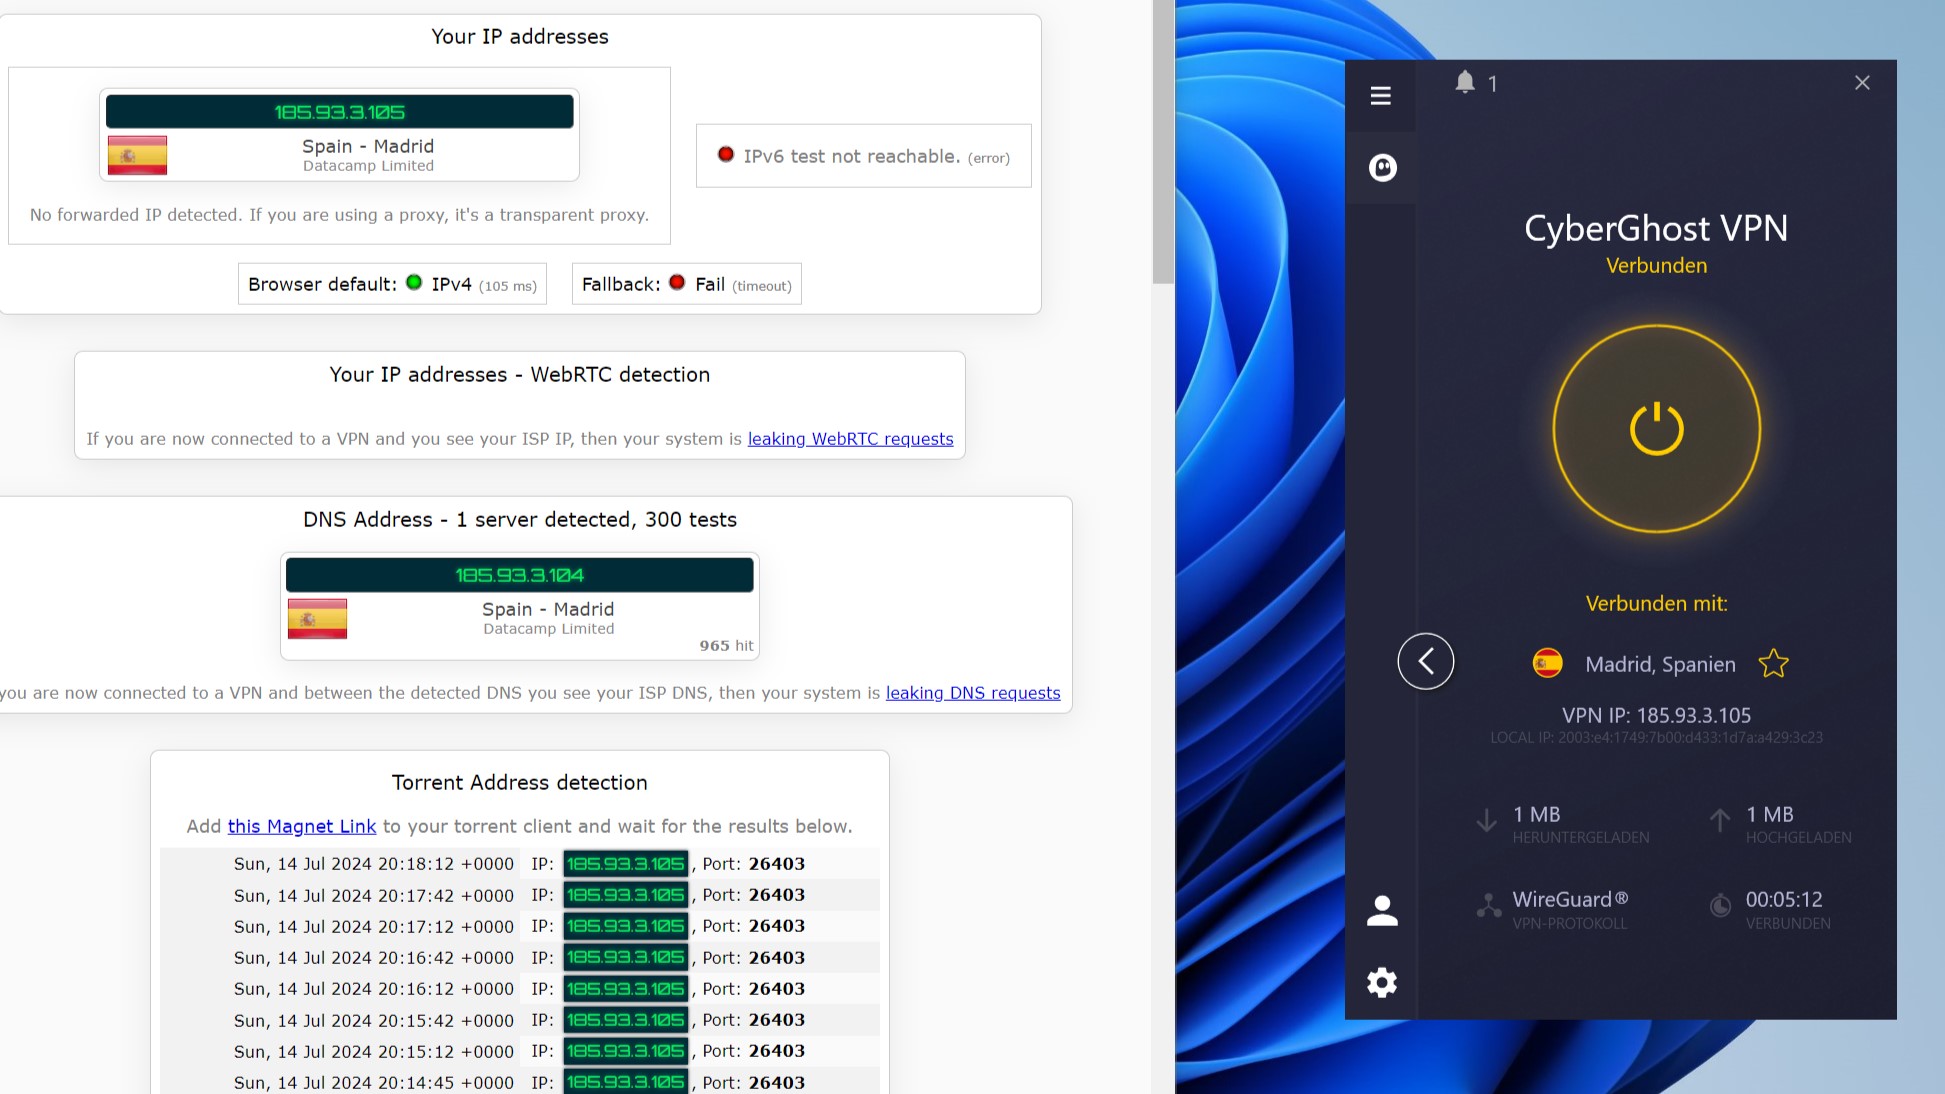Click the 965 hit counter
The width and height of the screenshot is (1945, 1094).
(726, 646)
